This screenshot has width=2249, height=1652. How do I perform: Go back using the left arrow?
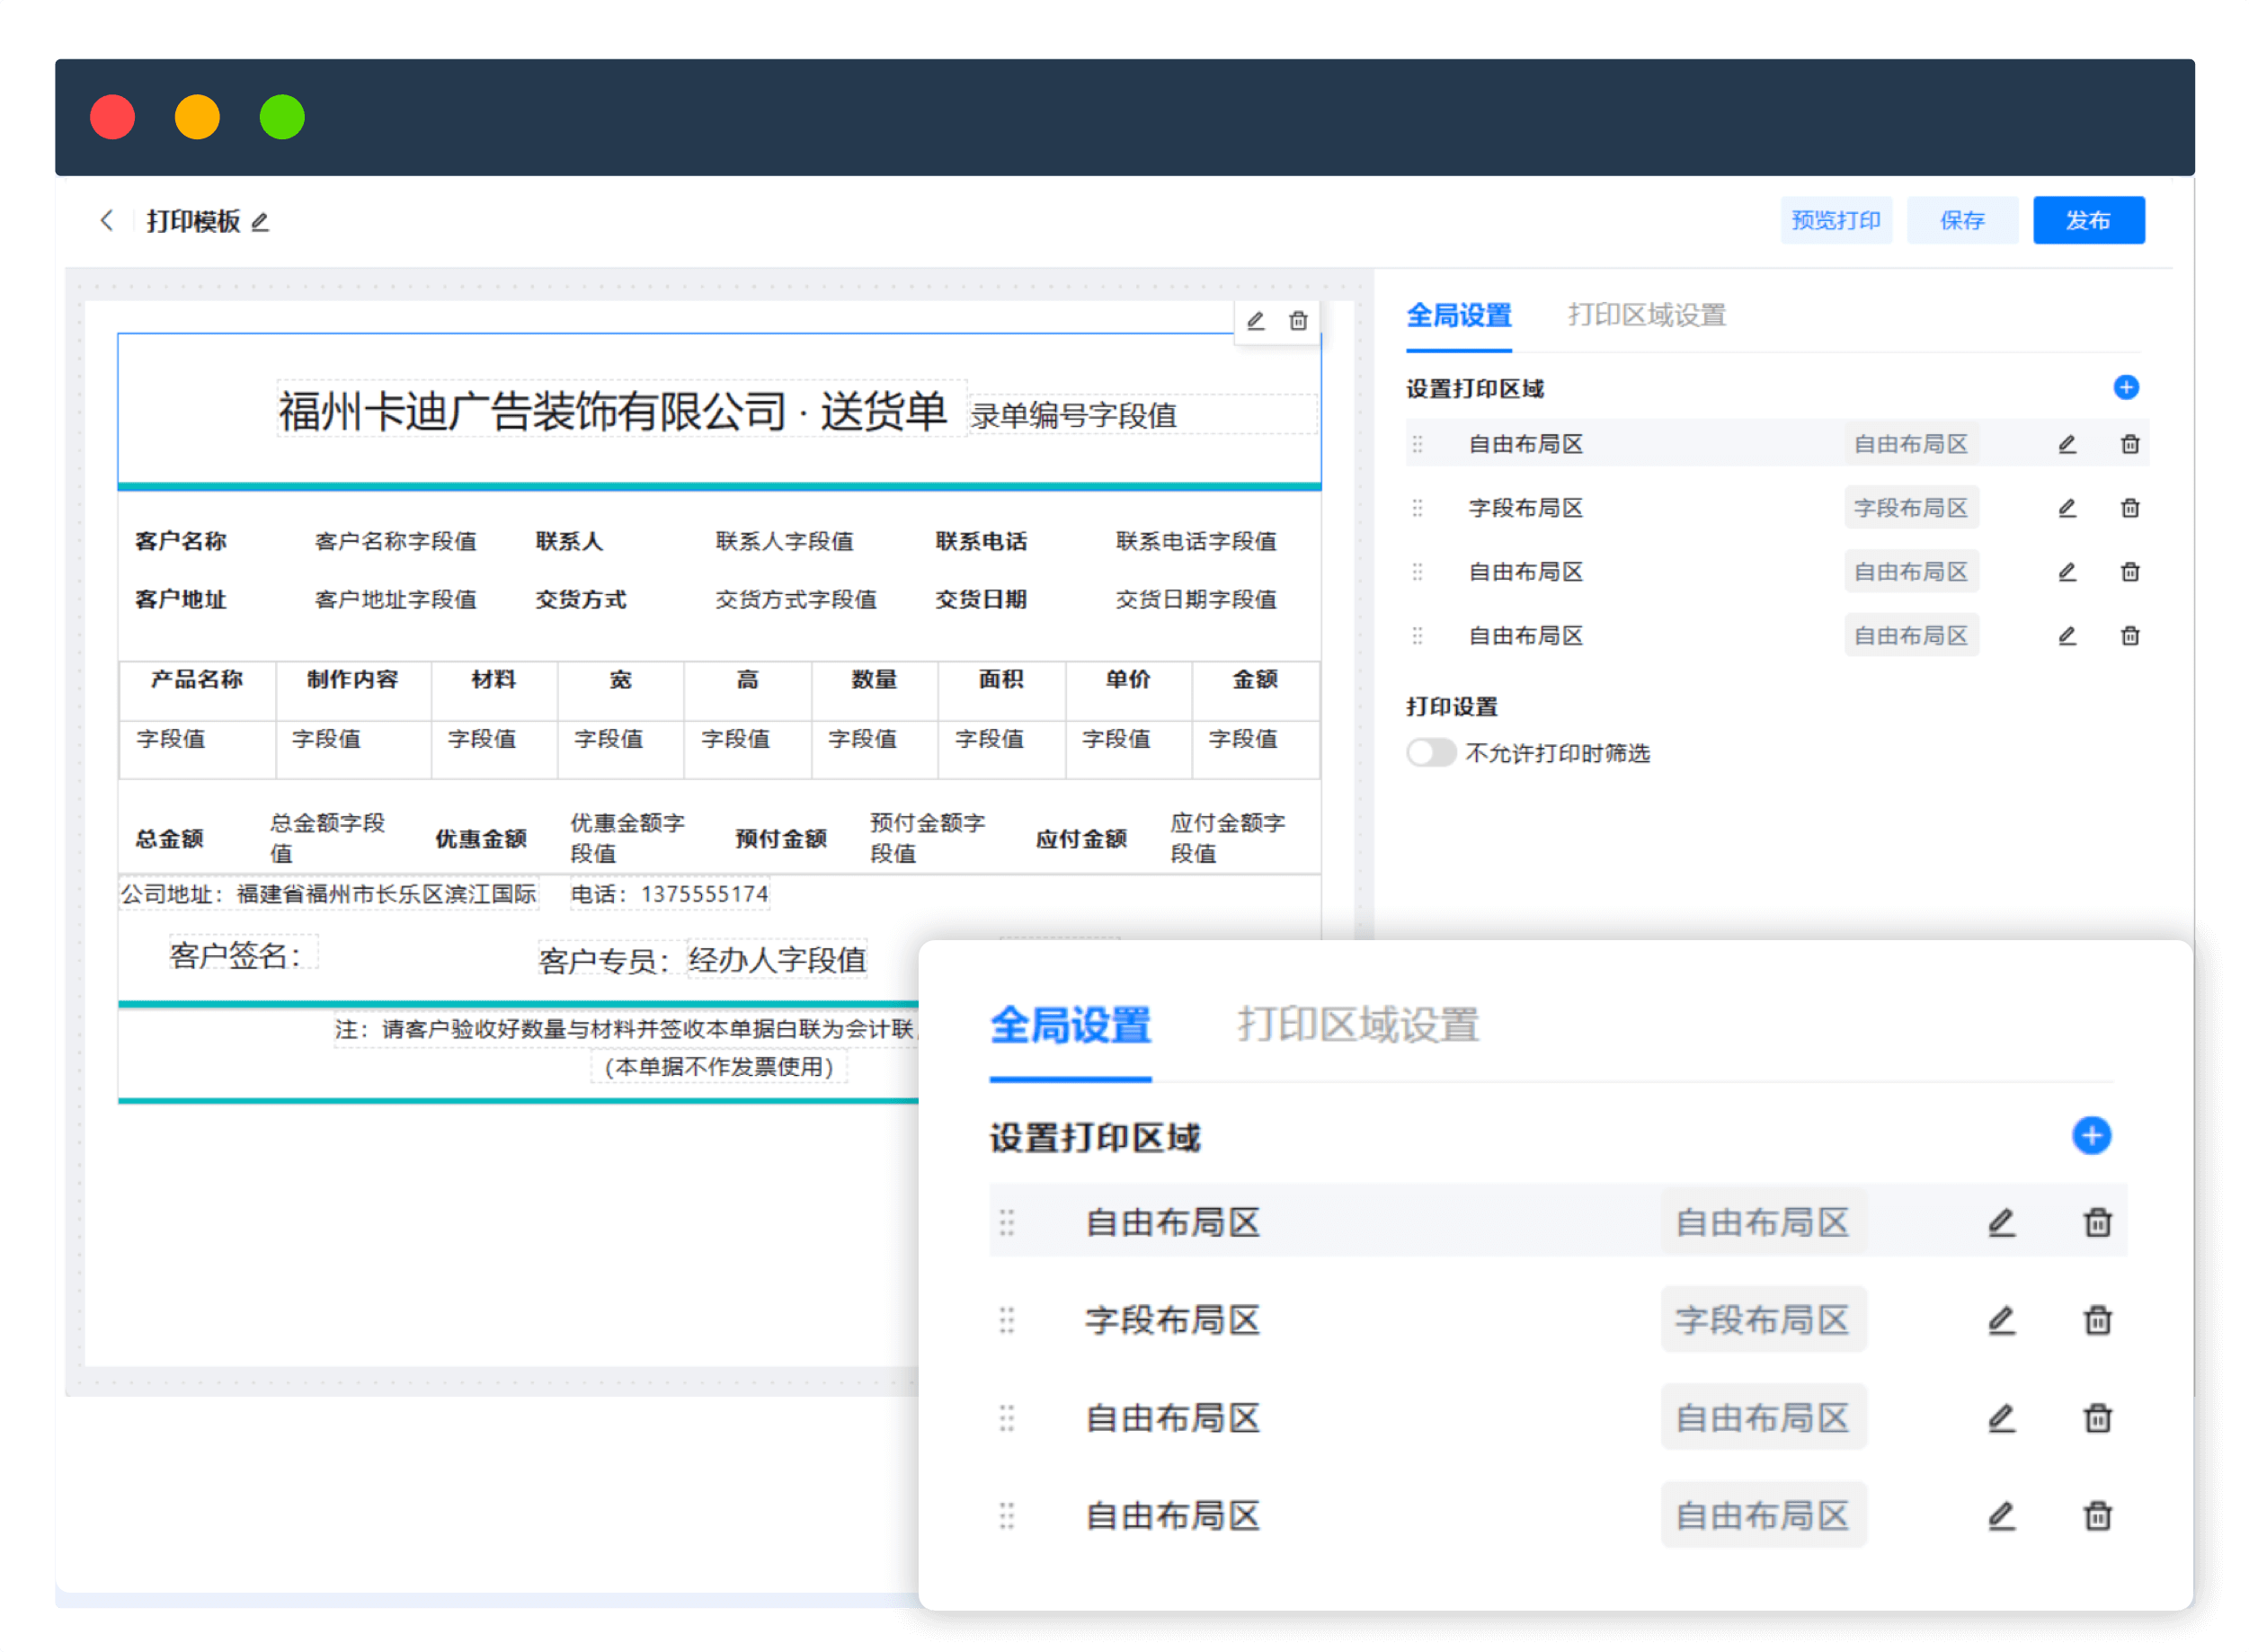point(107,220)
